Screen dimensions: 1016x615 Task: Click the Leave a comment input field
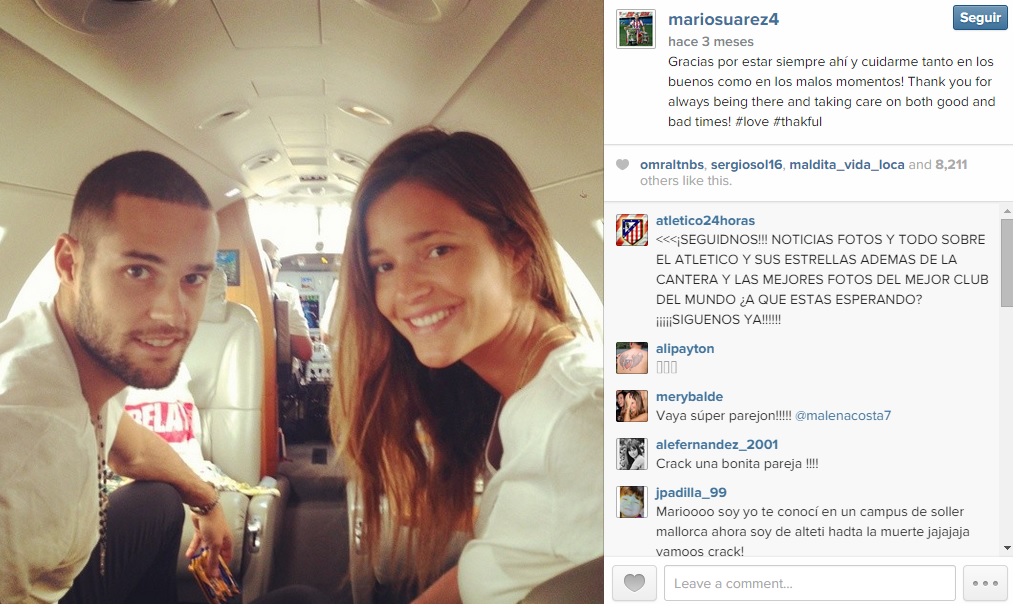(809, 583)
